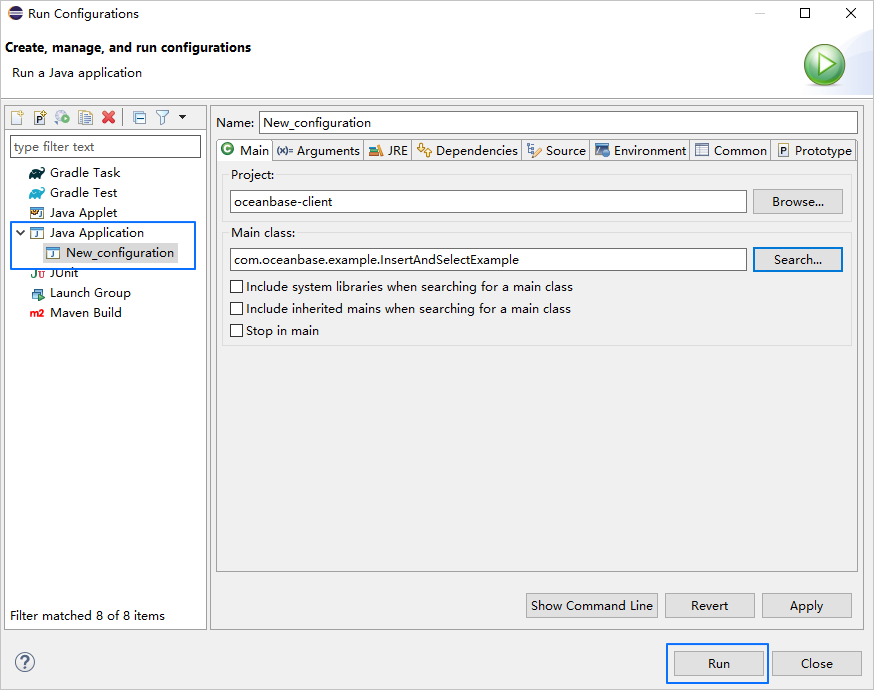Switch to the Arguments tab
Image resolution: width=874 pixels, height=690 pixels.
[x=318, y=151]
